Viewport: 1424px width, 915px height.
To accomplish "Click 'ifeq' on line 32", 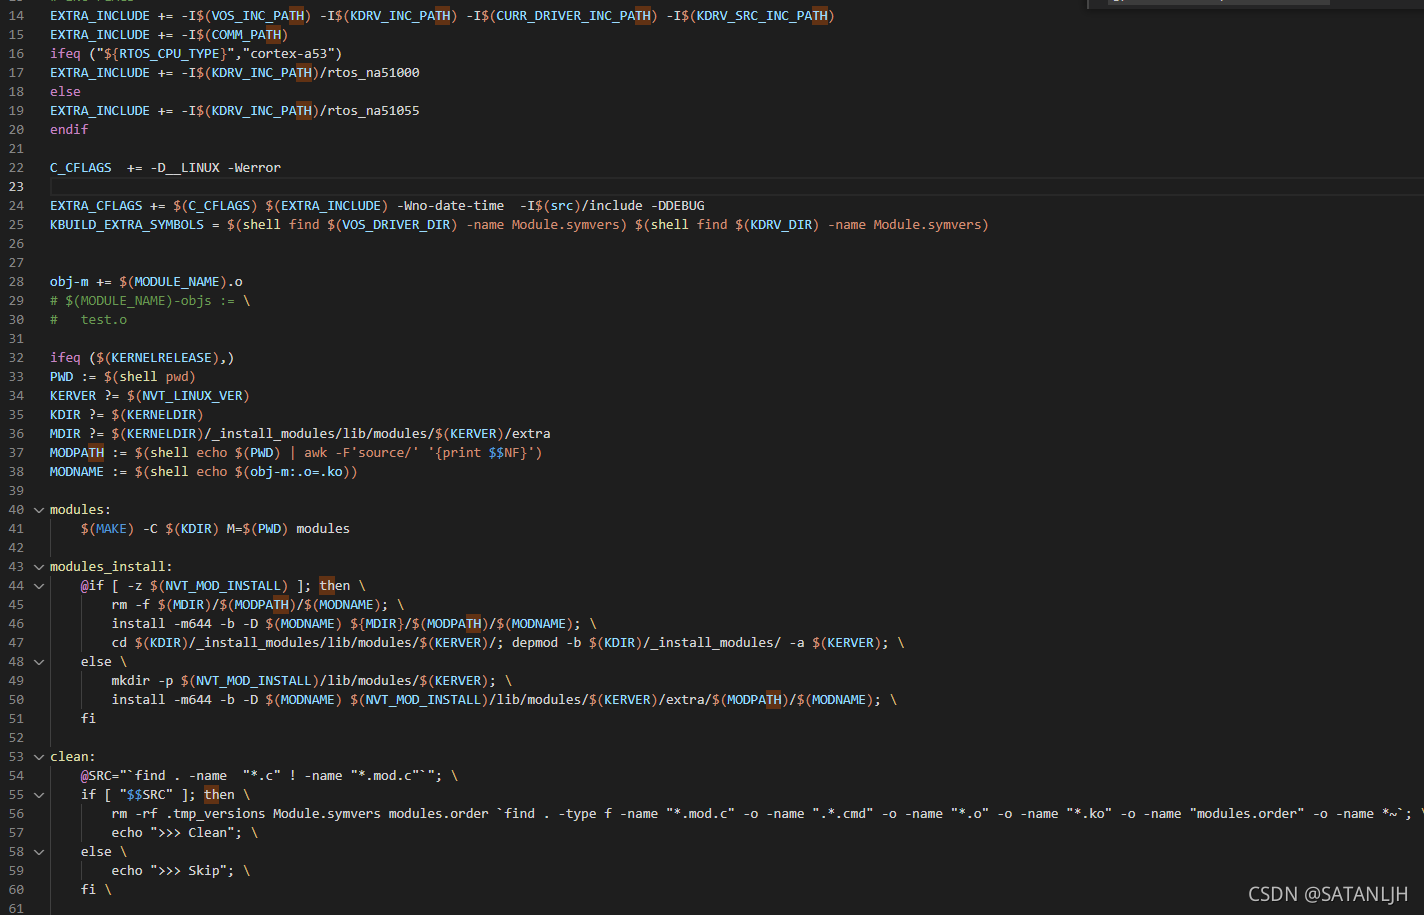I will [65, 358].
